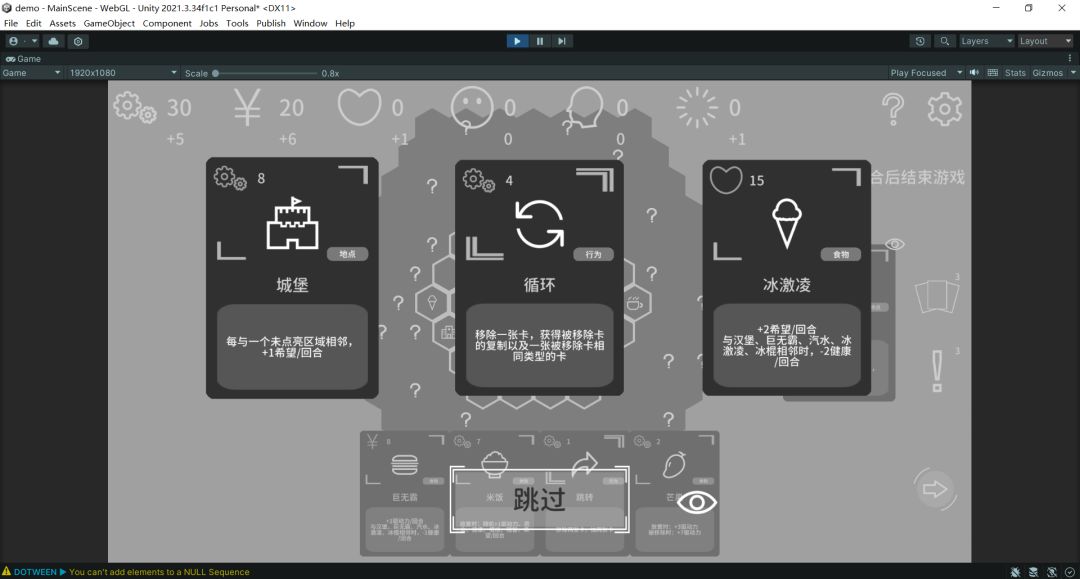Viewport: 1080px width, 579px height.
Task: Pause the game with the Pause button
Action: click(539, 41)
